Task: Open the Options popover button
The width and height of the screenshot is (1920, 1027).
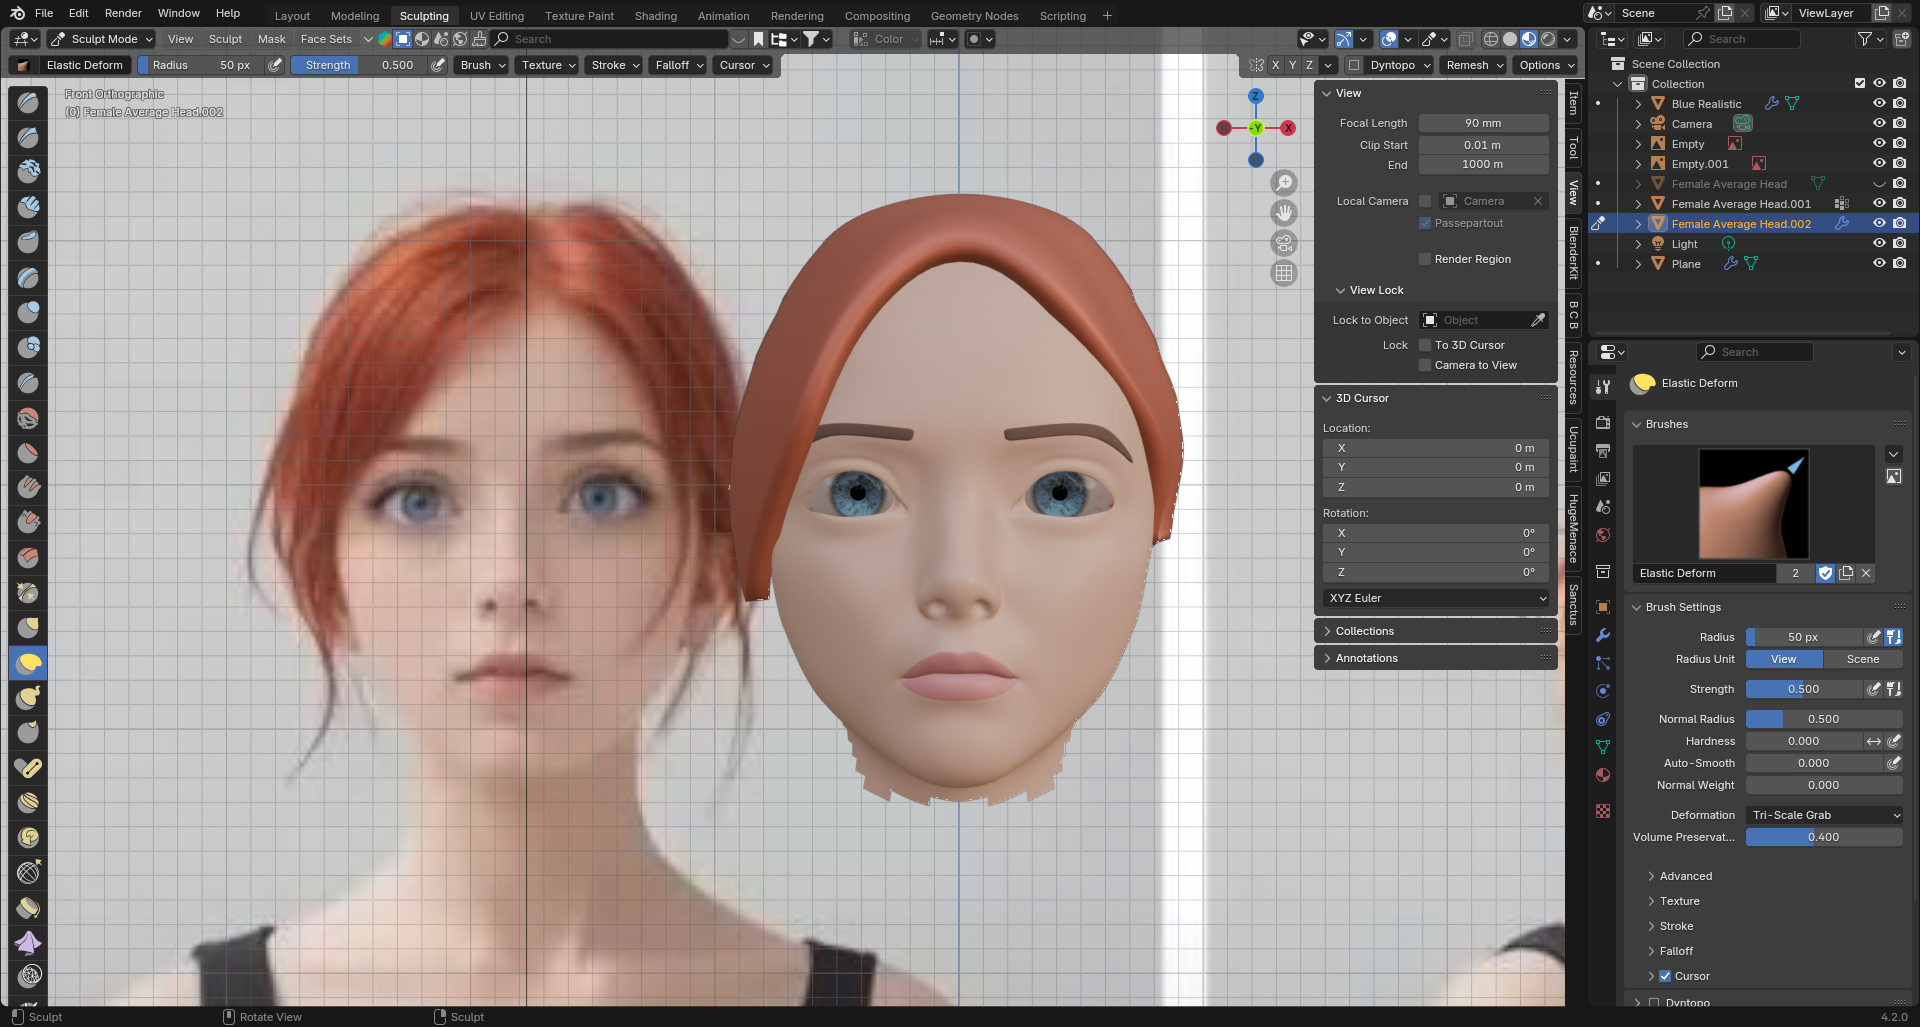Action: tap(1546, 65)
